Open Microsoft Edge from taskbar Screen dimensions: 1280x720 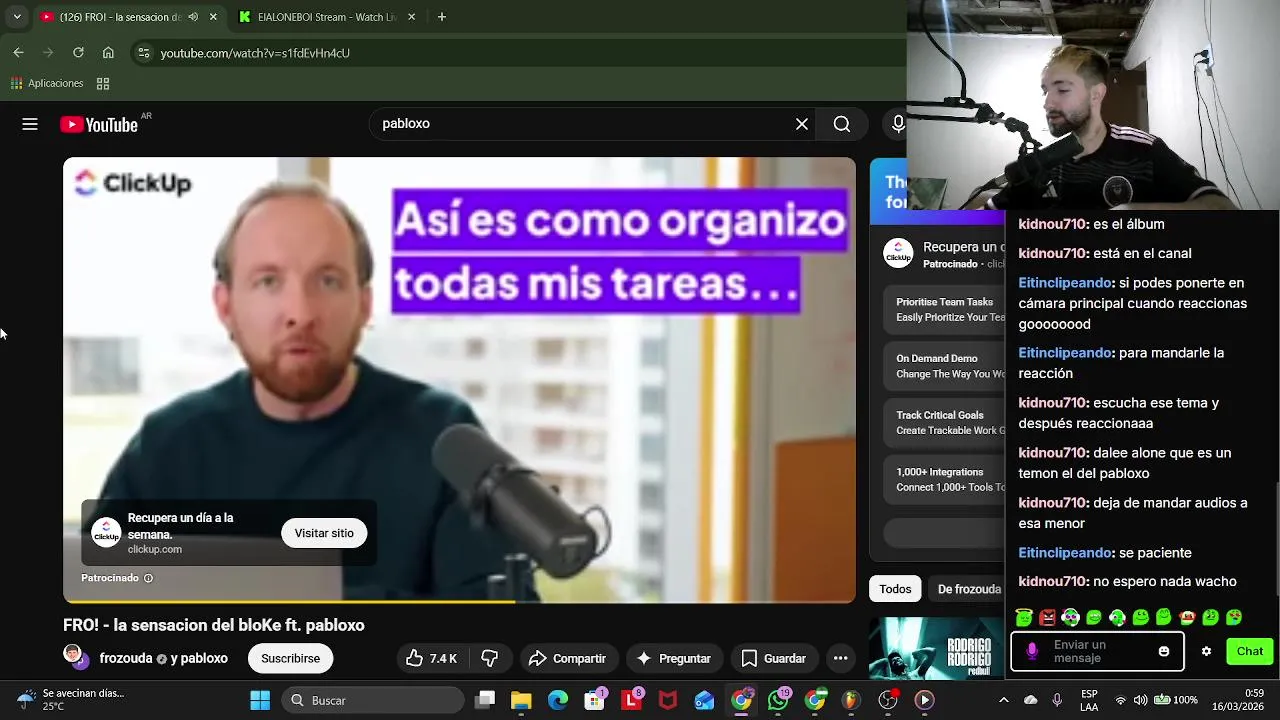tap(558, 700)
